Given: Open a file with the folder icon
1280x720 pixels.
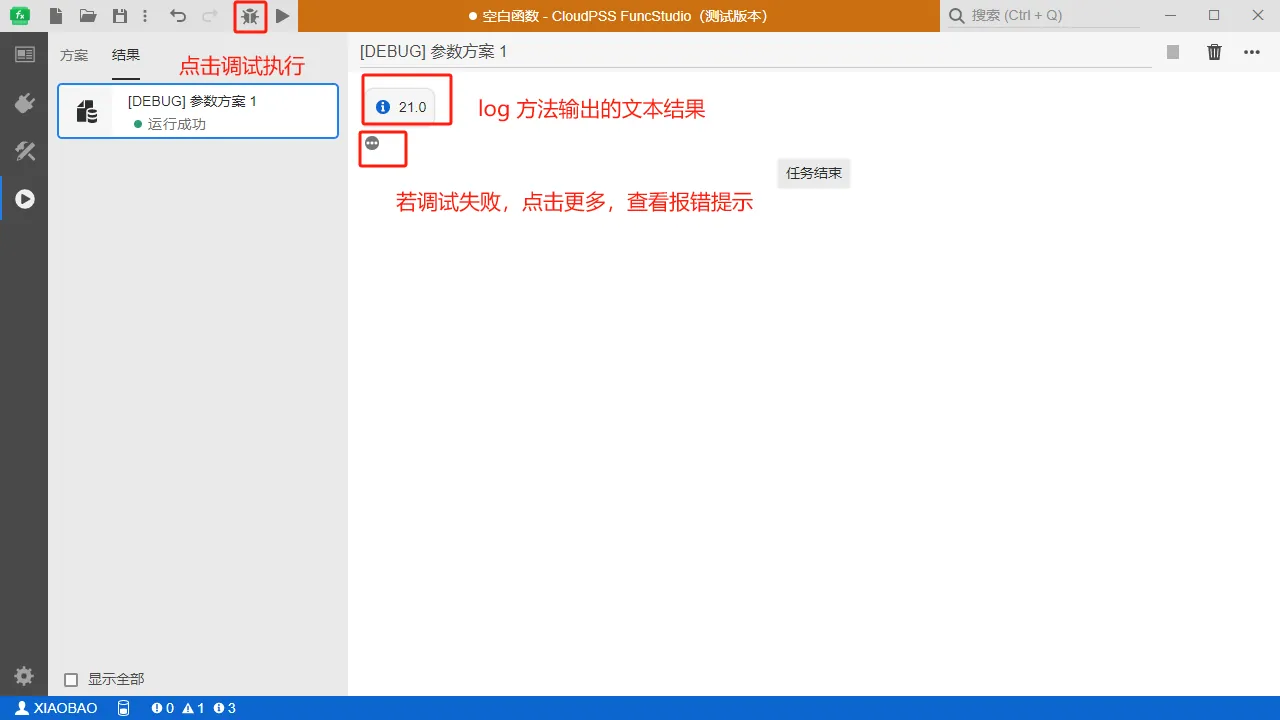Looking at the screenshot, I should tap(88, 16).
